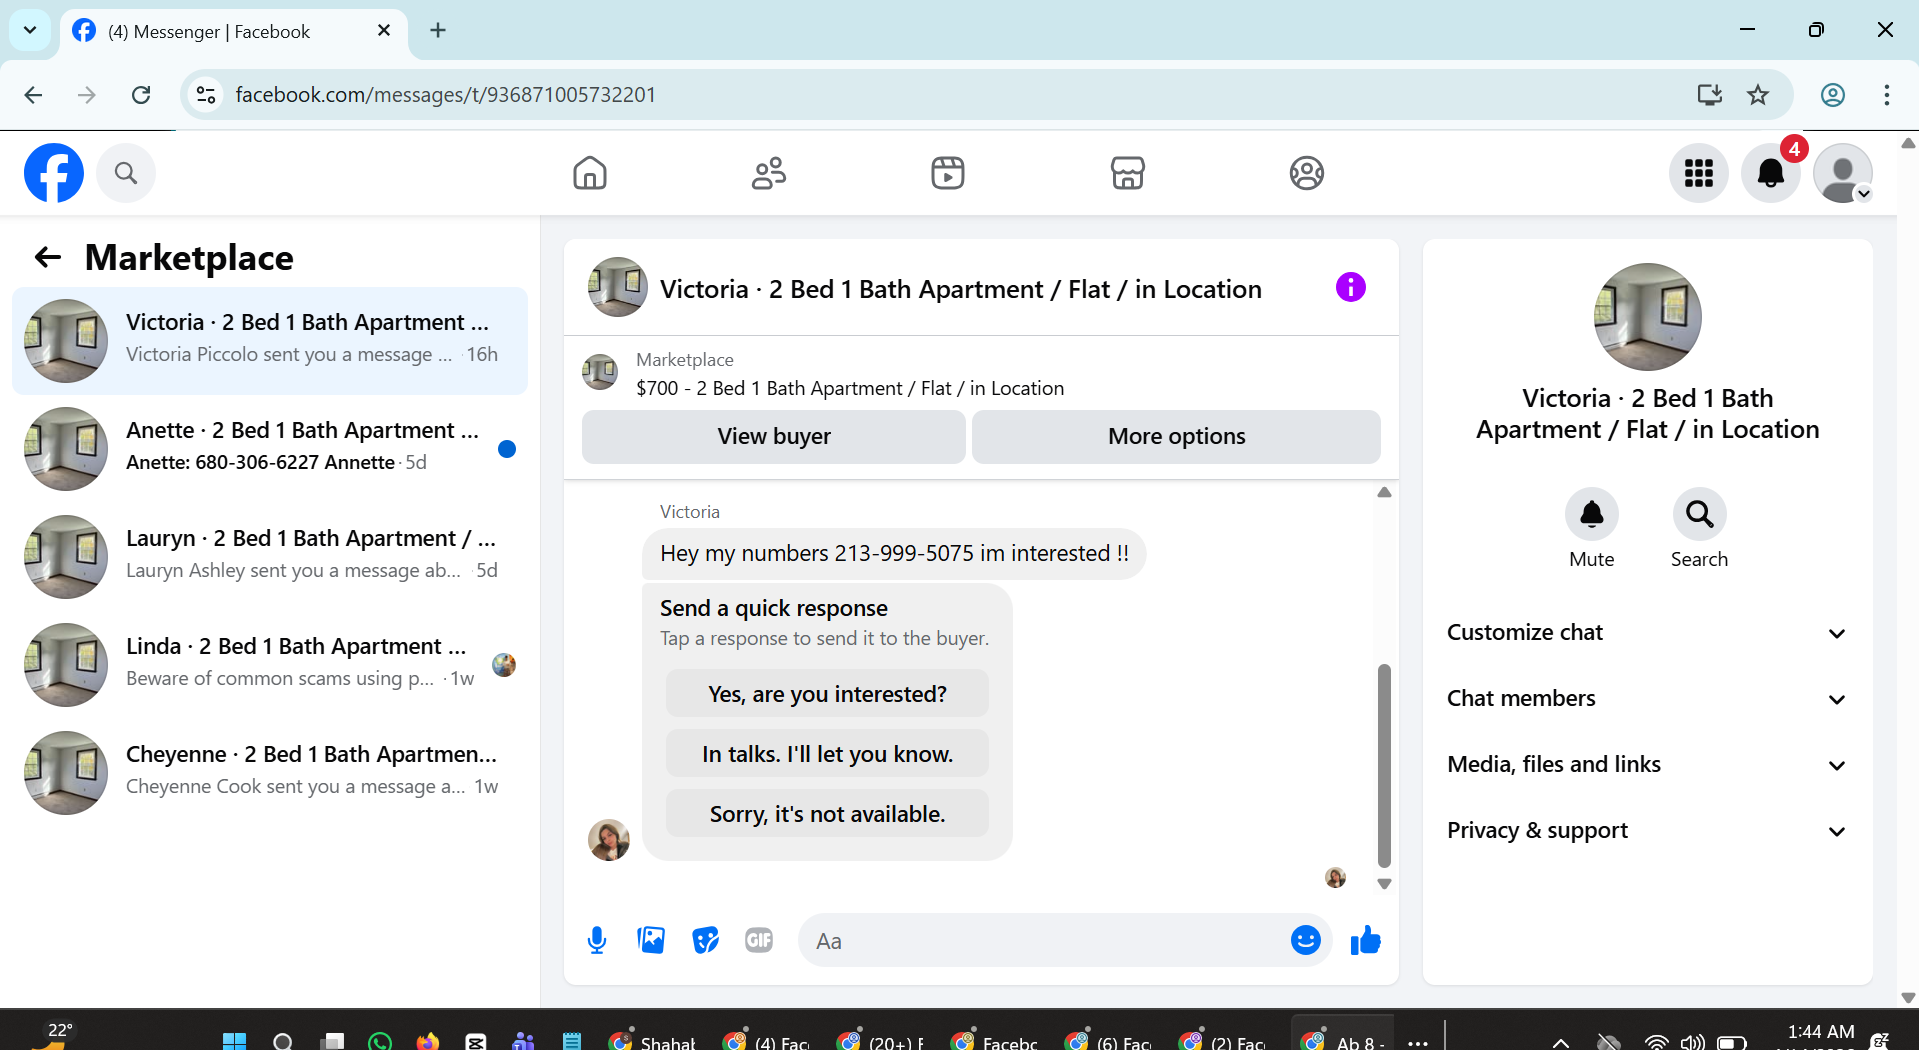The image size is (1919, 1050).
Task: Open the emoji picker smiley icon
Action: [1306, 940]
